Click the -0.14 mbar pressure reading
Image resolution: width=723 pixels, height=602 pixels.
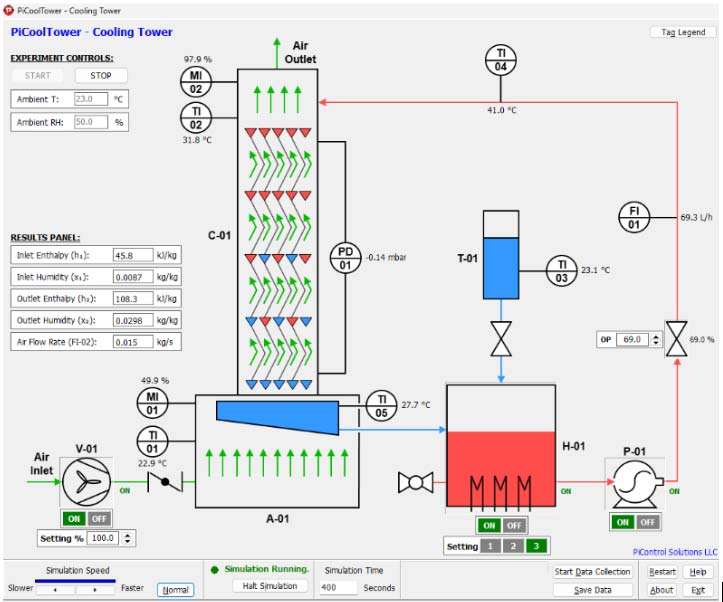click(386, 257)
